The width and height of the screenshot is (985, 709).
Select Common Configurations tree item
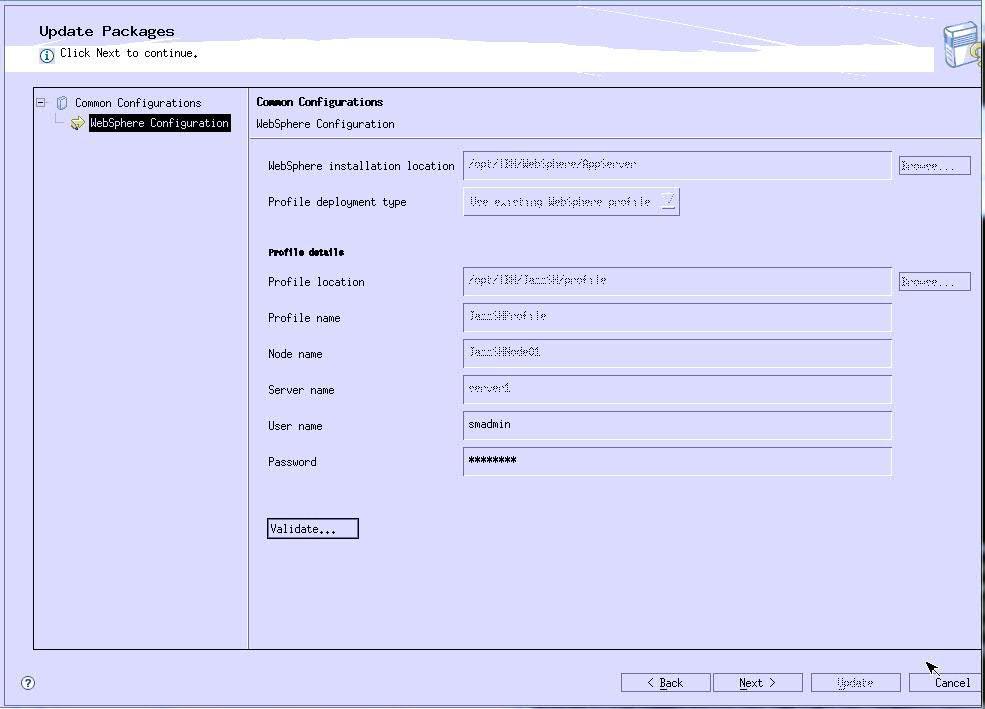(x=138, y=103)
